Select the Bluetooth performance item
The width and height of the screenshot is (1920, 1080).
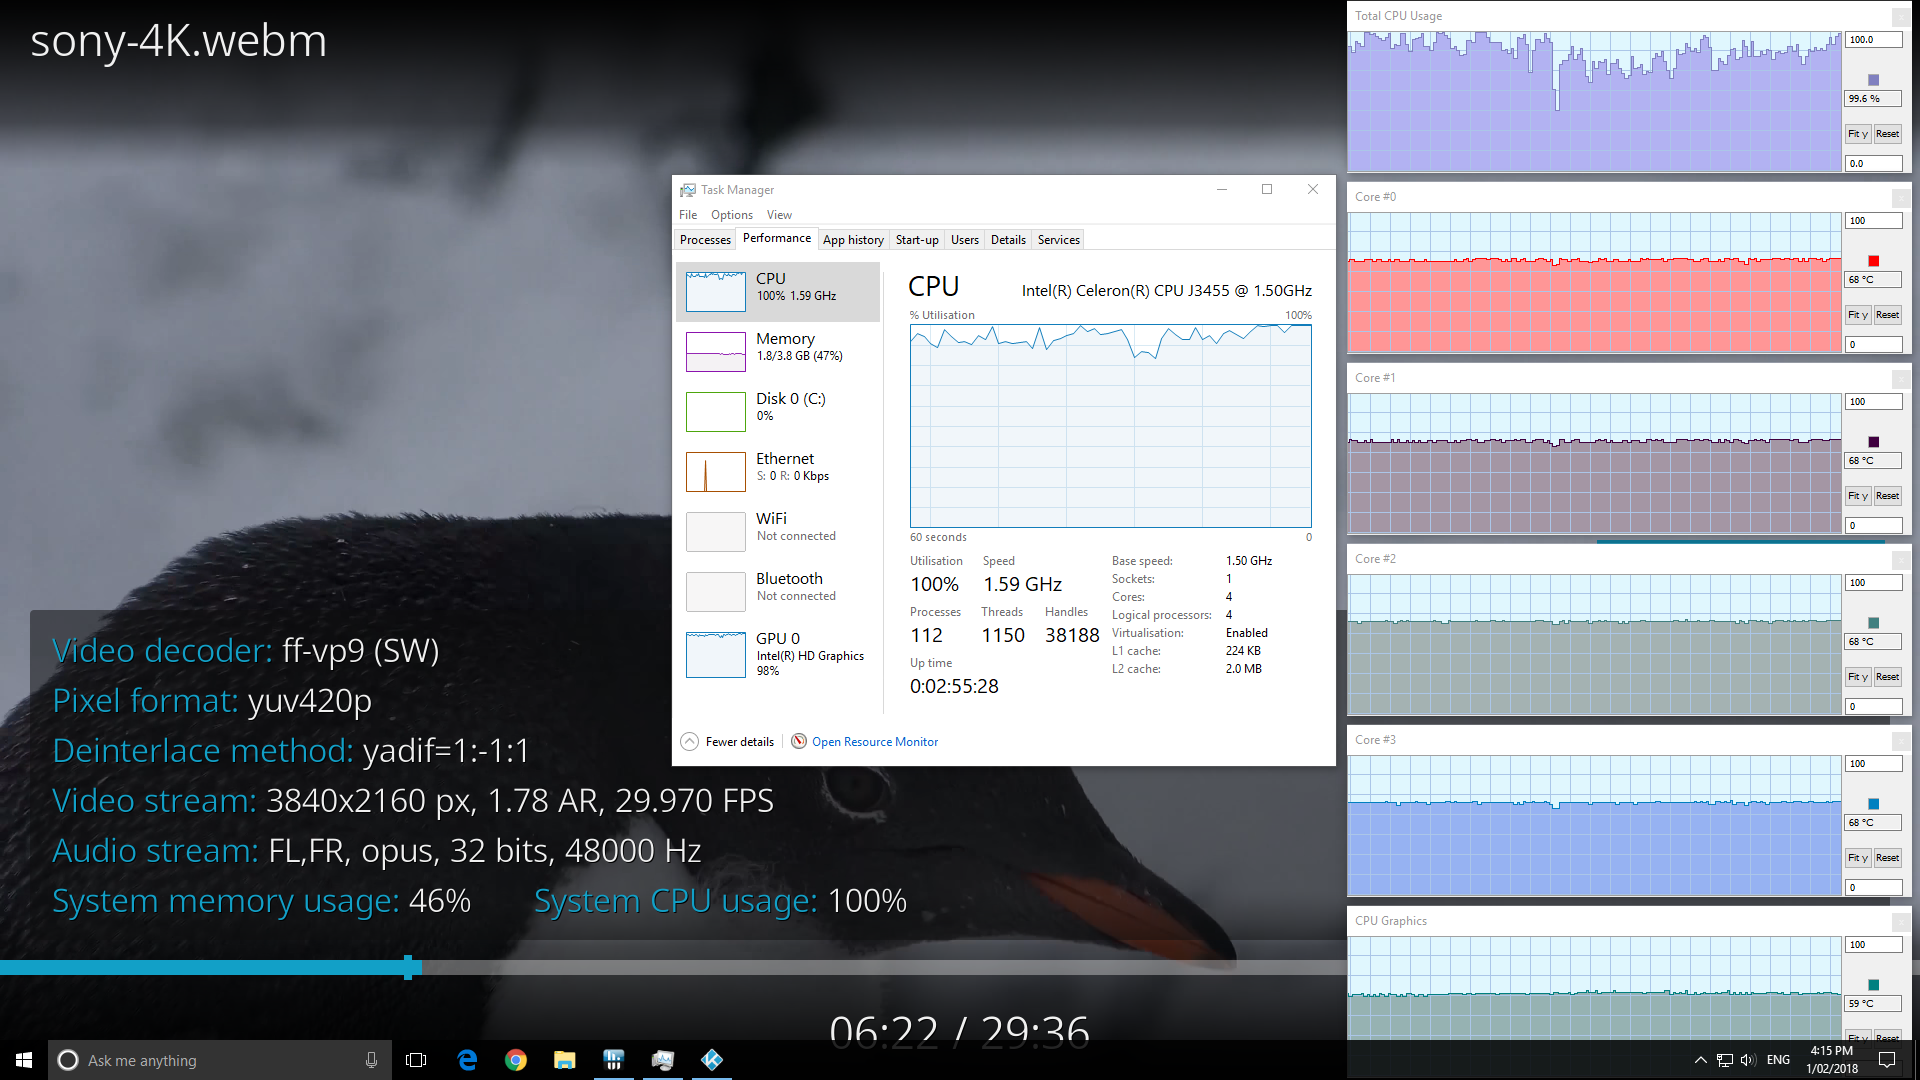pyautogui.click(x=778, y=591)
